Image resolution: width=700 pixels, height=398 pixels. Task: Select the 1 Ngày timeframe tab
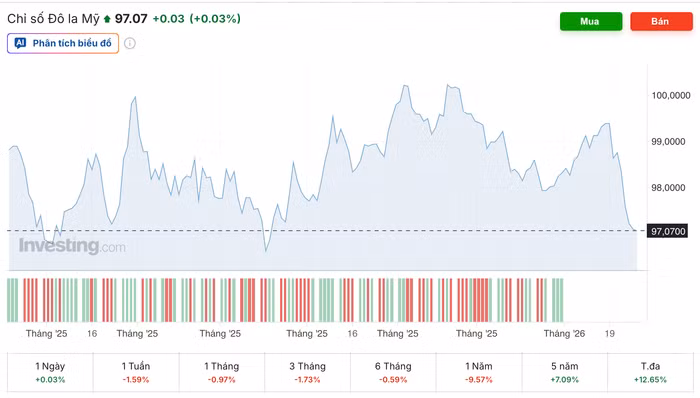[x=50, y=372]
